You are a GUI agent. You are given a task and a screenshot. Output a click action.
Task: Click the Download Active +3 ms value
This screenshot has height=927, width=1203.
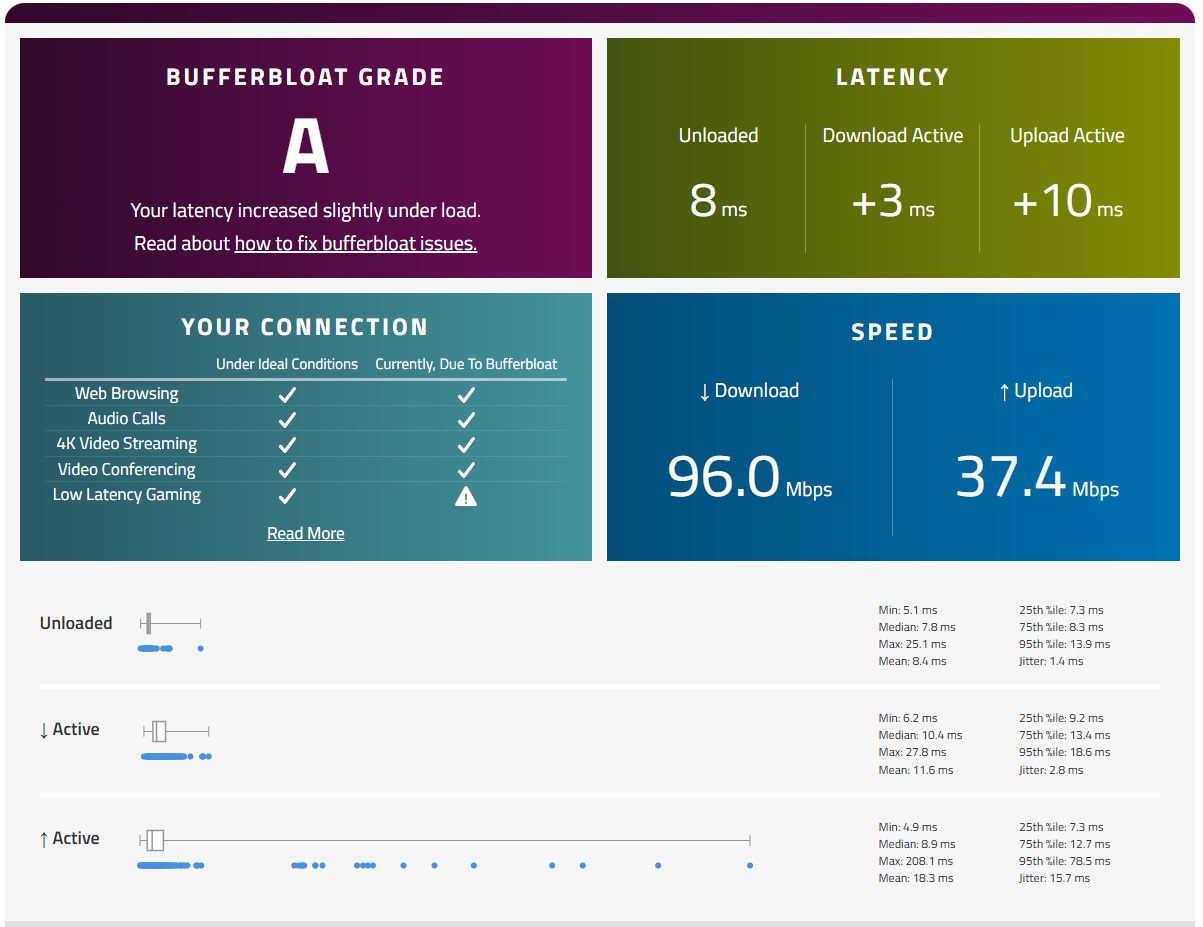click(x=892, y=200)
